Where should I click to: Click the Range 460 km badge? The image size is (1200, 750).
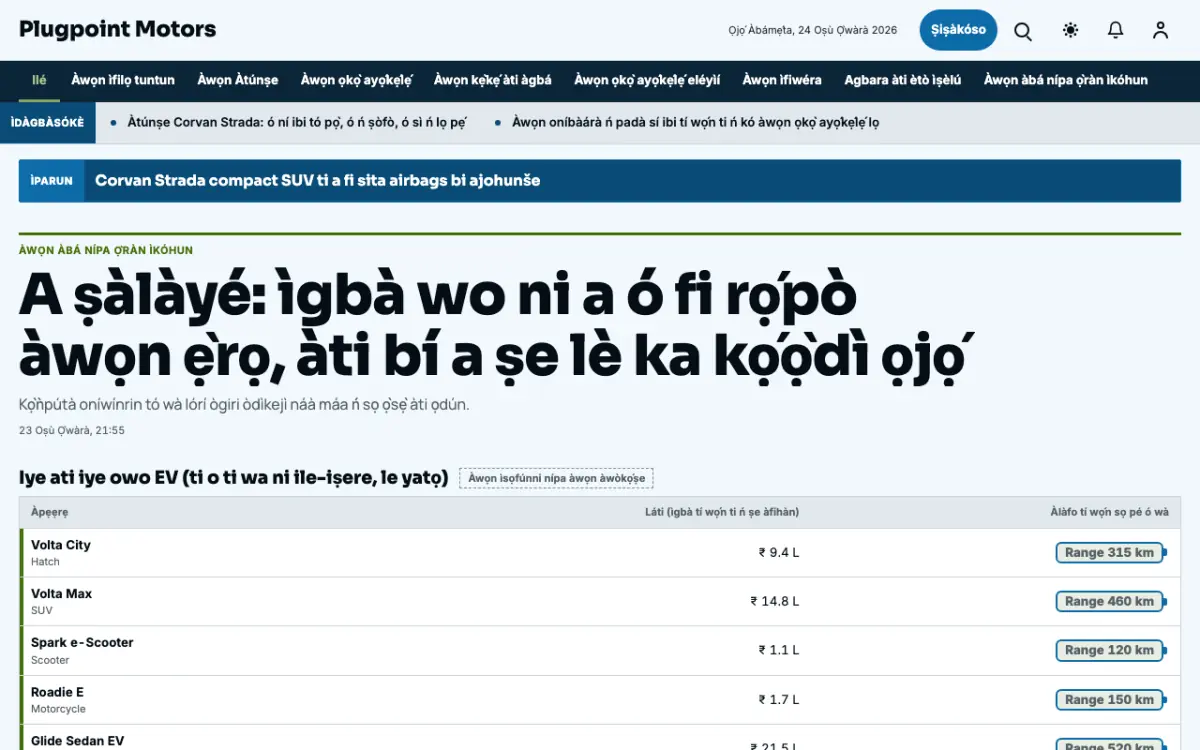tap(1110, 602)
